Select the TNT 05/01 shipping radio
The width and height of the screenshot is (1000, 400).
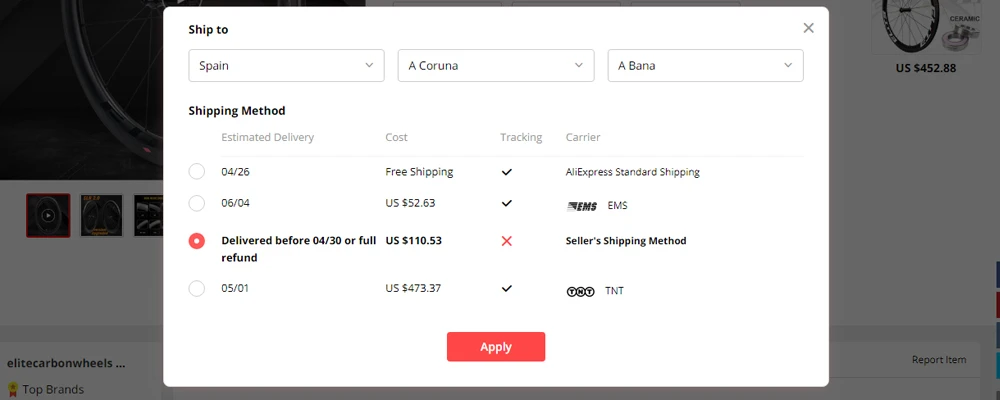coord(197,289)
